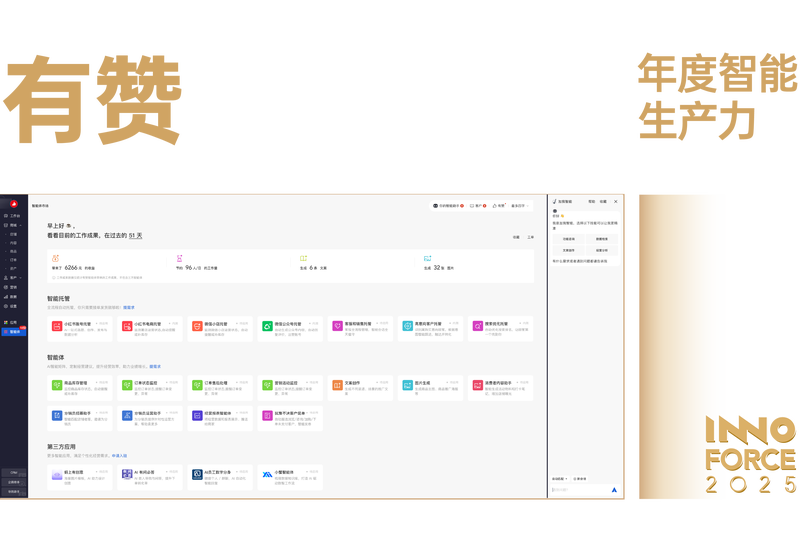Launch the 订单售后处理 agent icon

[x=197, y=385]
